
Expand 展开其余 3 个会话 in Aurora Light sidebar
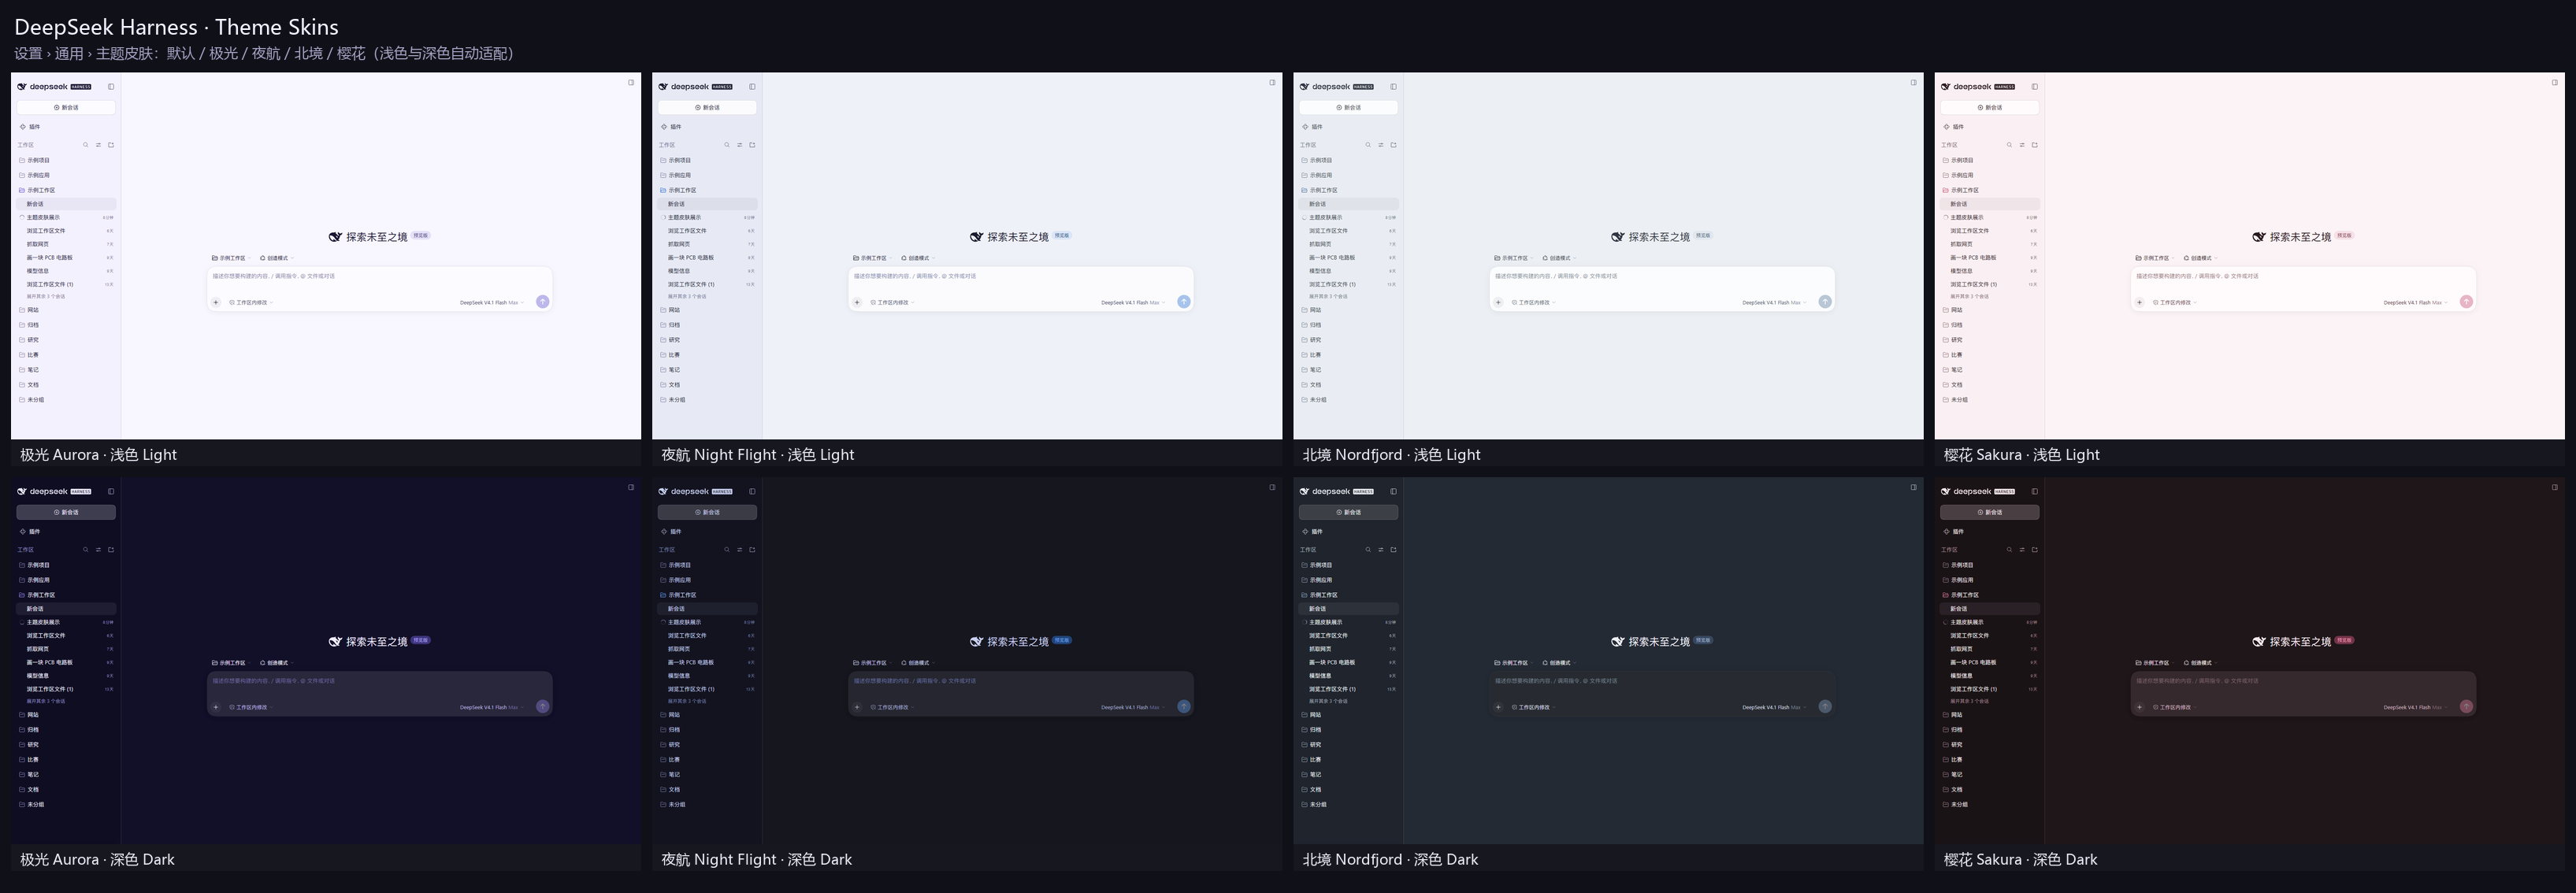45,296
